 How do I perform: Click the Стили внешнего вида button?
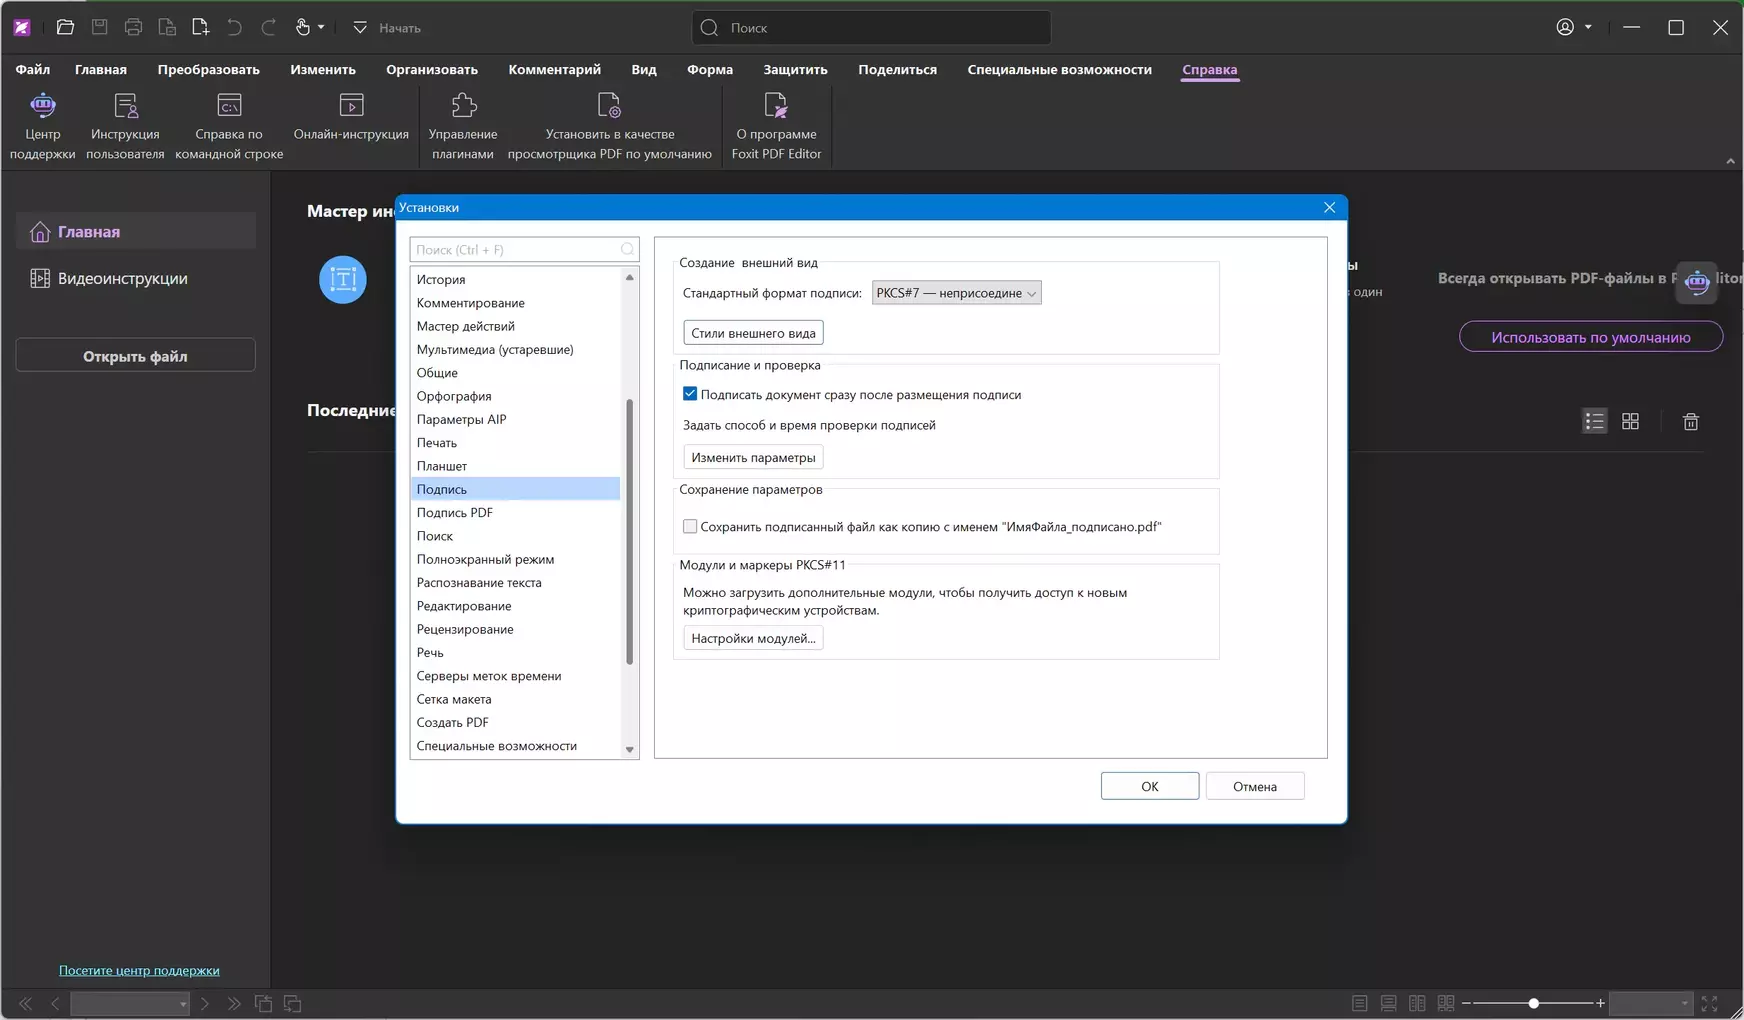pyautogui.click(x=753, y=333)
